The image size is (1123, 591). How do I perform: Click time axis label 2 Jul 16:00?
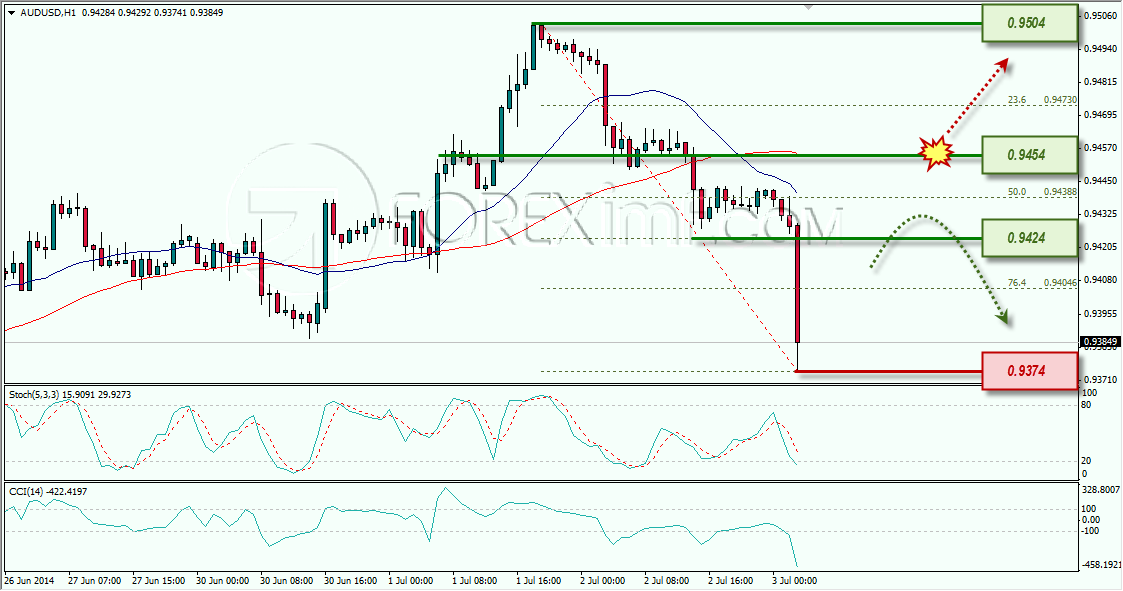731,580
